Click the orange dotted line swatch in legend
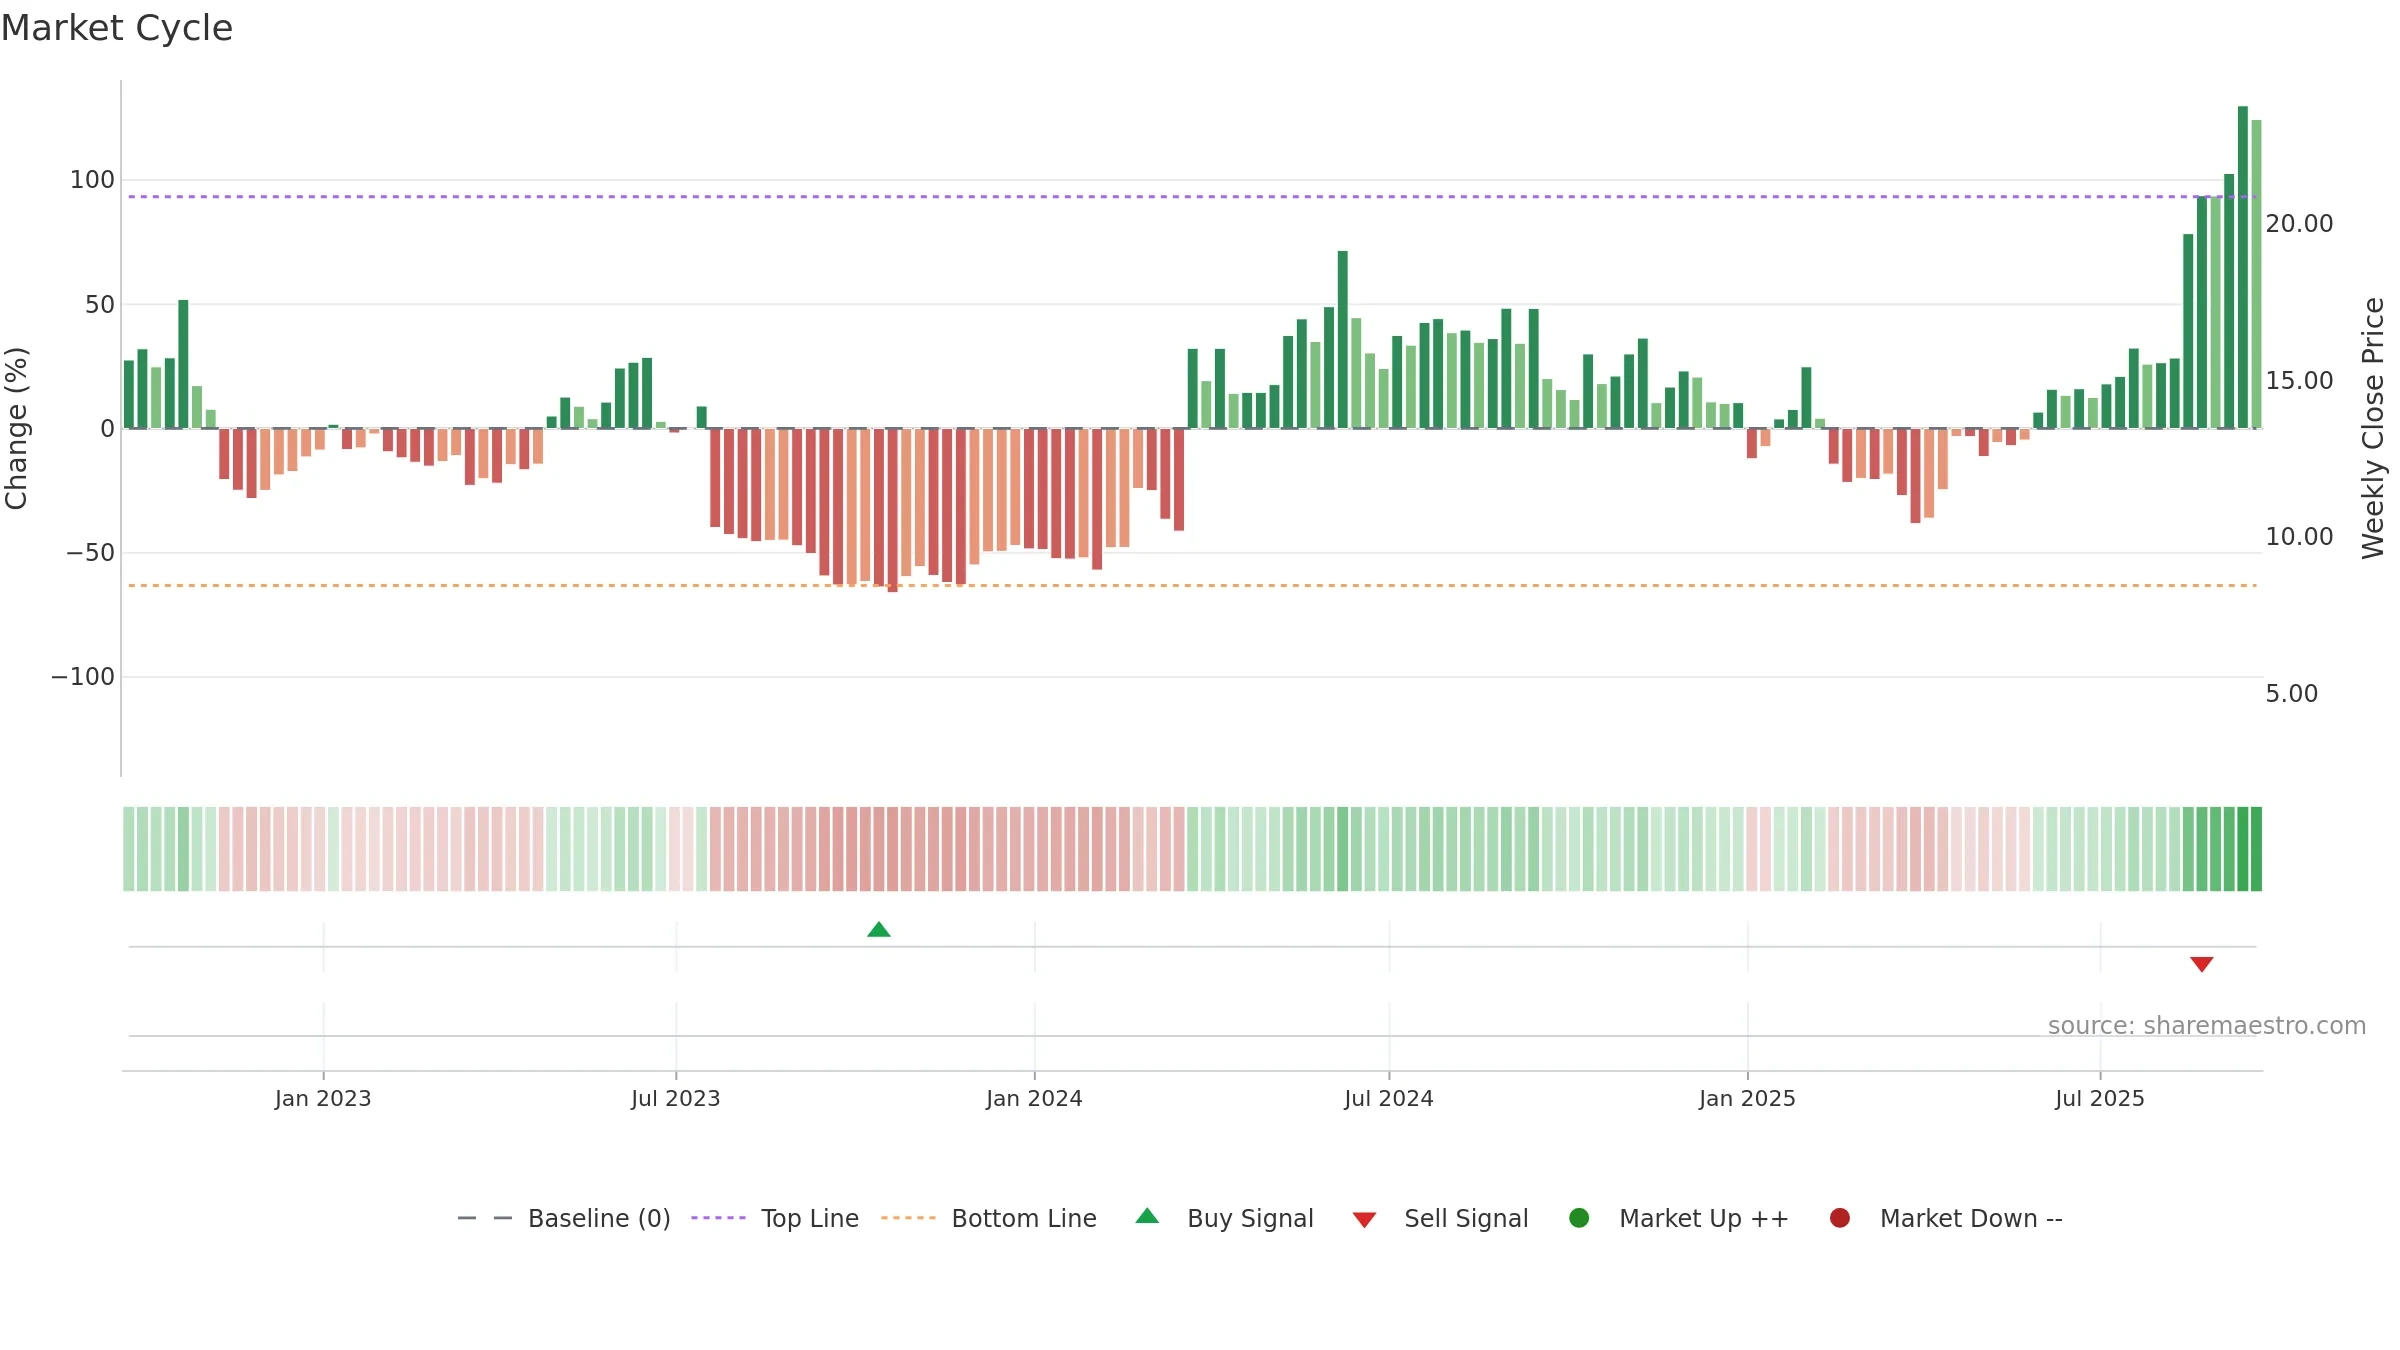 (909, 1218)
